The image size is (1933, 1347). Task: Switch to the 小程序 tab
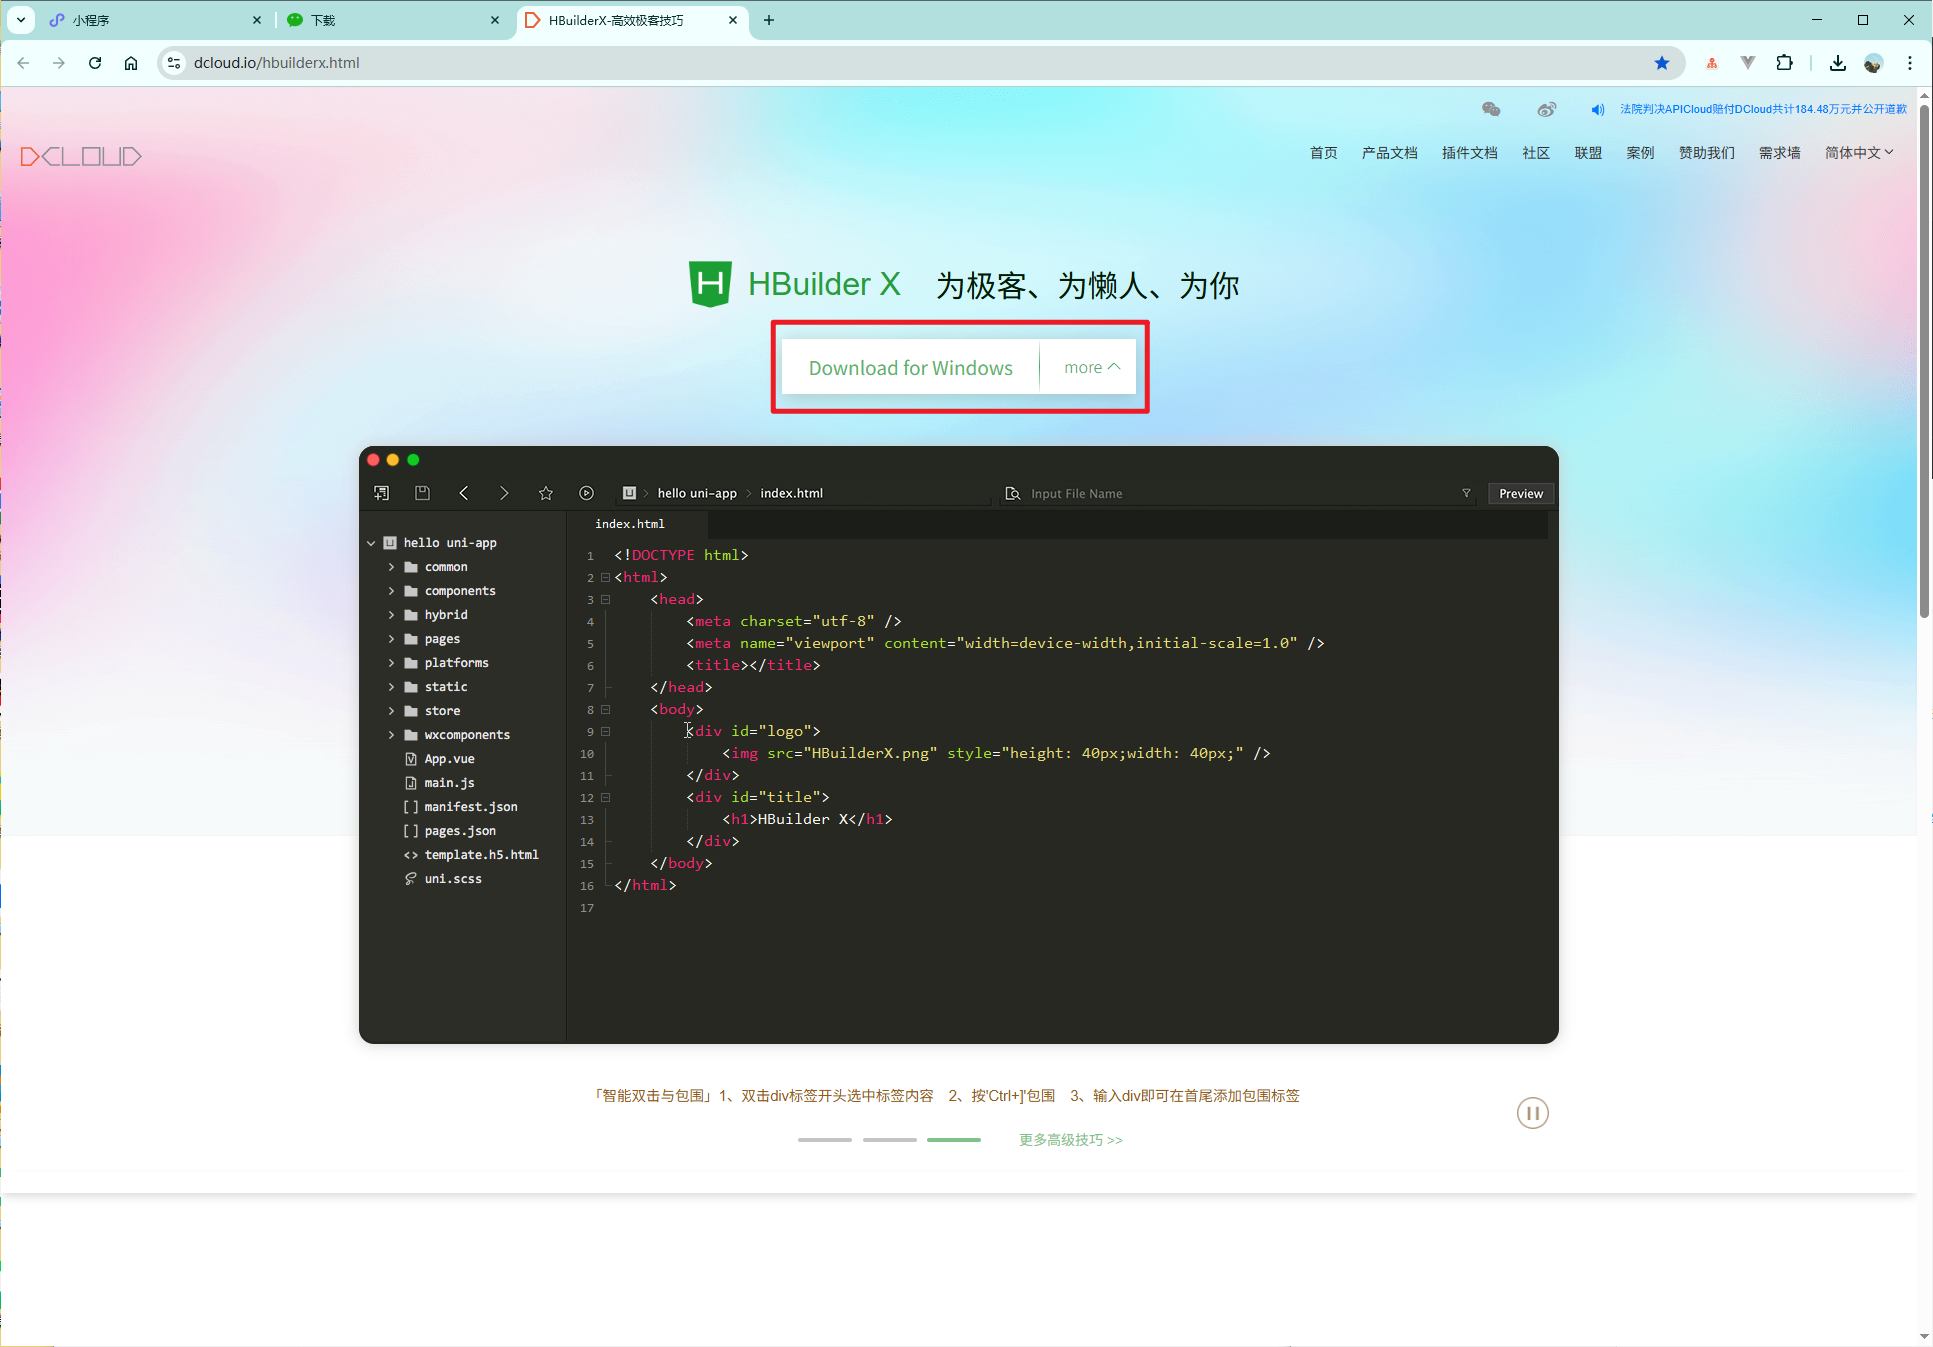coord(155,20)
